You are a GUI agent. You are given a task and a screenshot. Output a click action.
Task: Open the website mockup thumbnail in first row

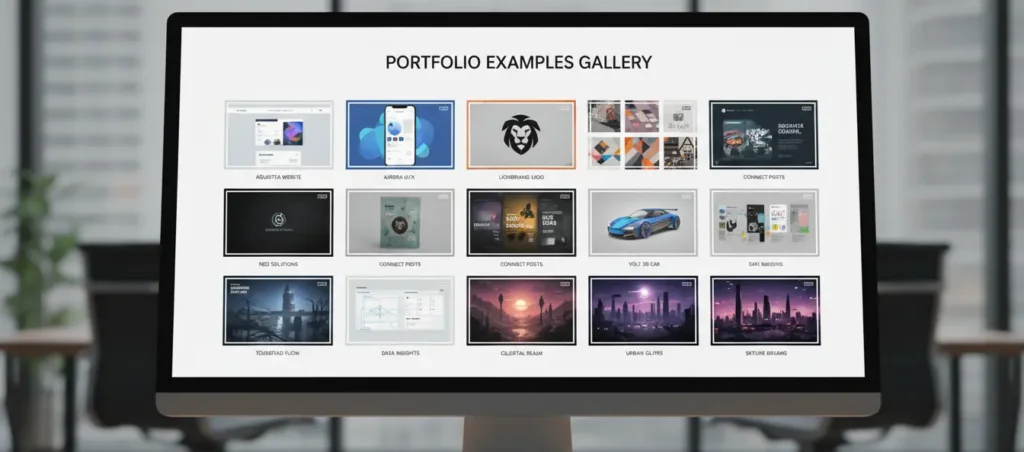(x=278, y=134)
